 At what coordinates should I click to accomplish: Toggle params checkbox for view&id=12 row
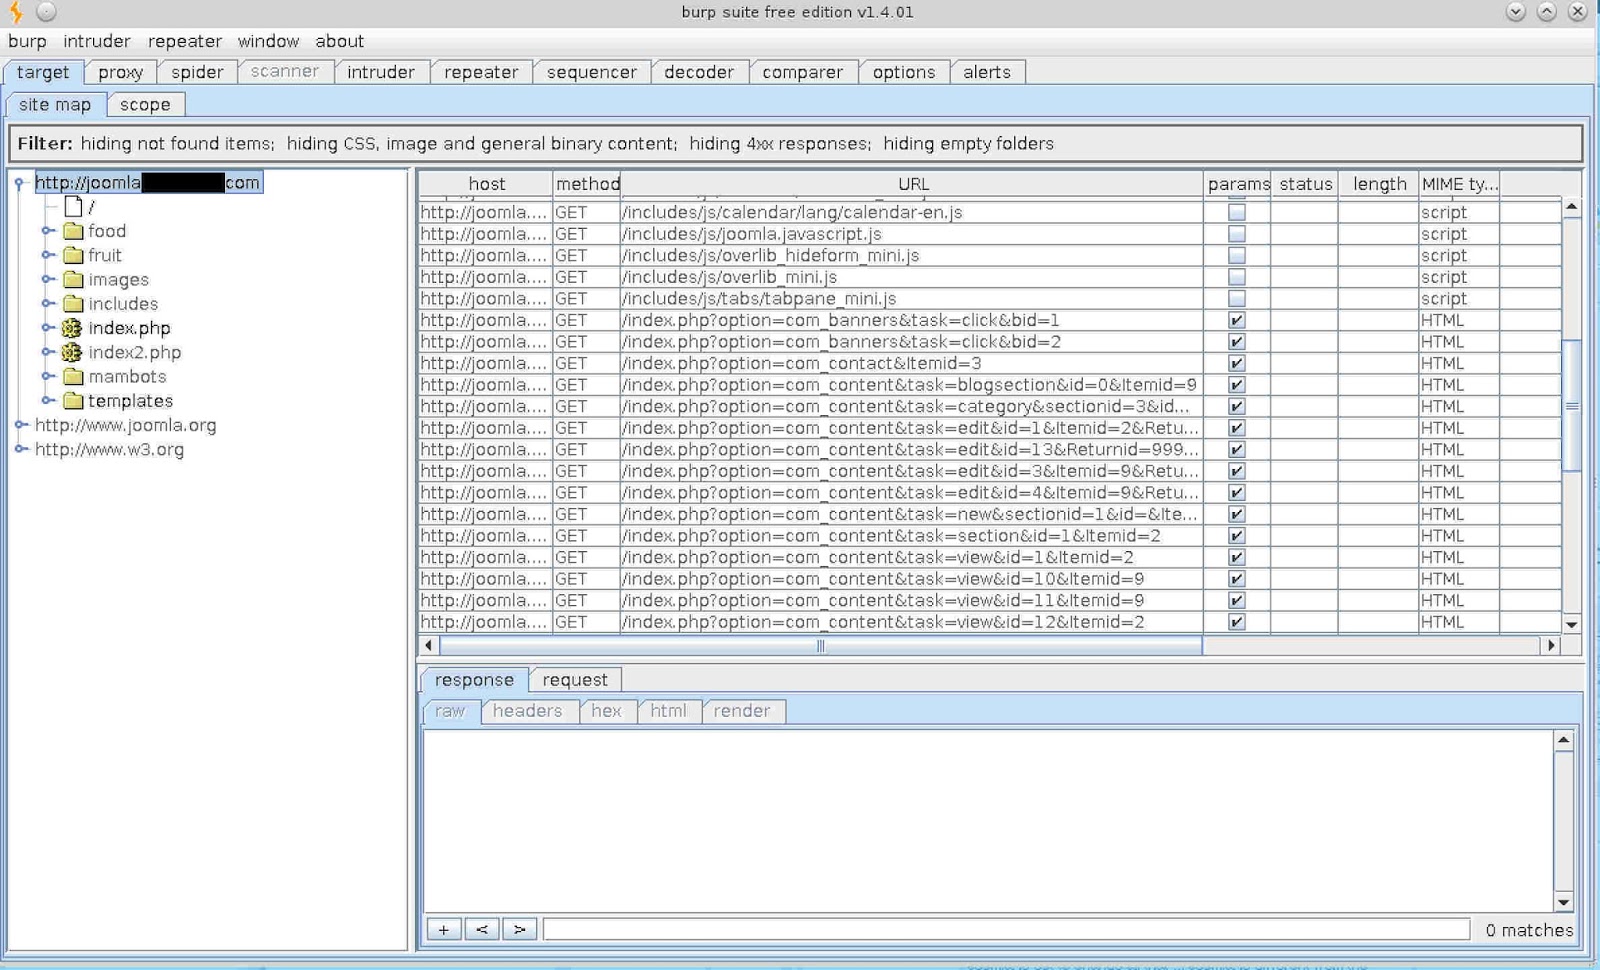[1237, 622]
